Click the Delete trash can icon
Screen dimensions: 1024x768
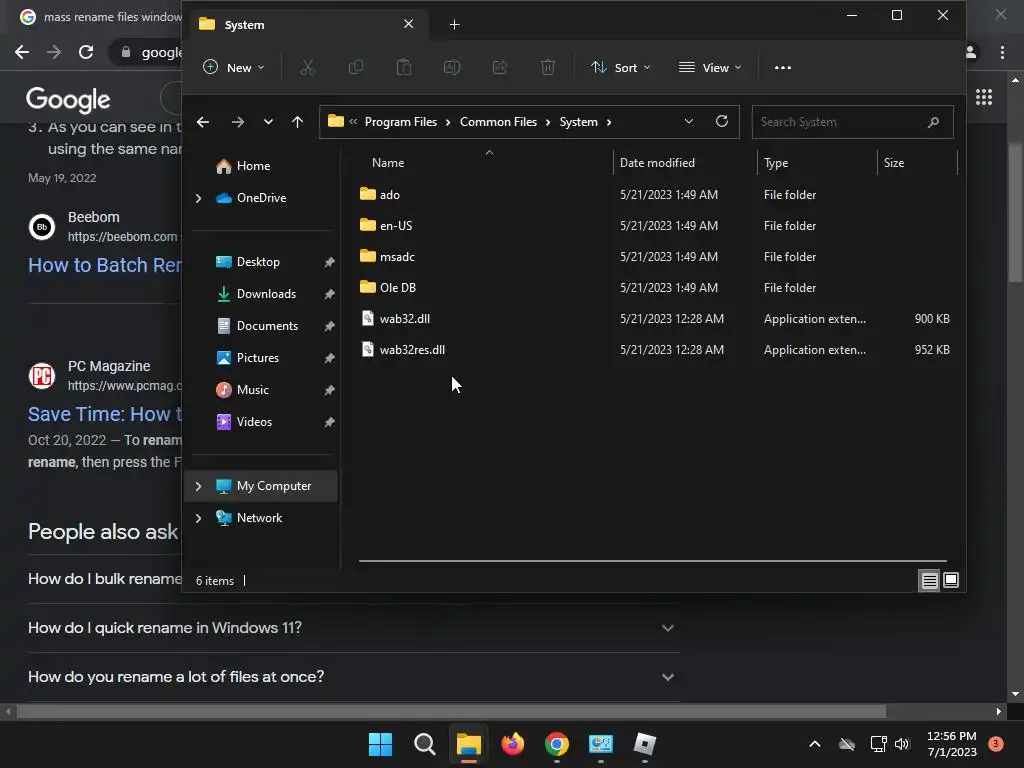click(x=548, y=67)
